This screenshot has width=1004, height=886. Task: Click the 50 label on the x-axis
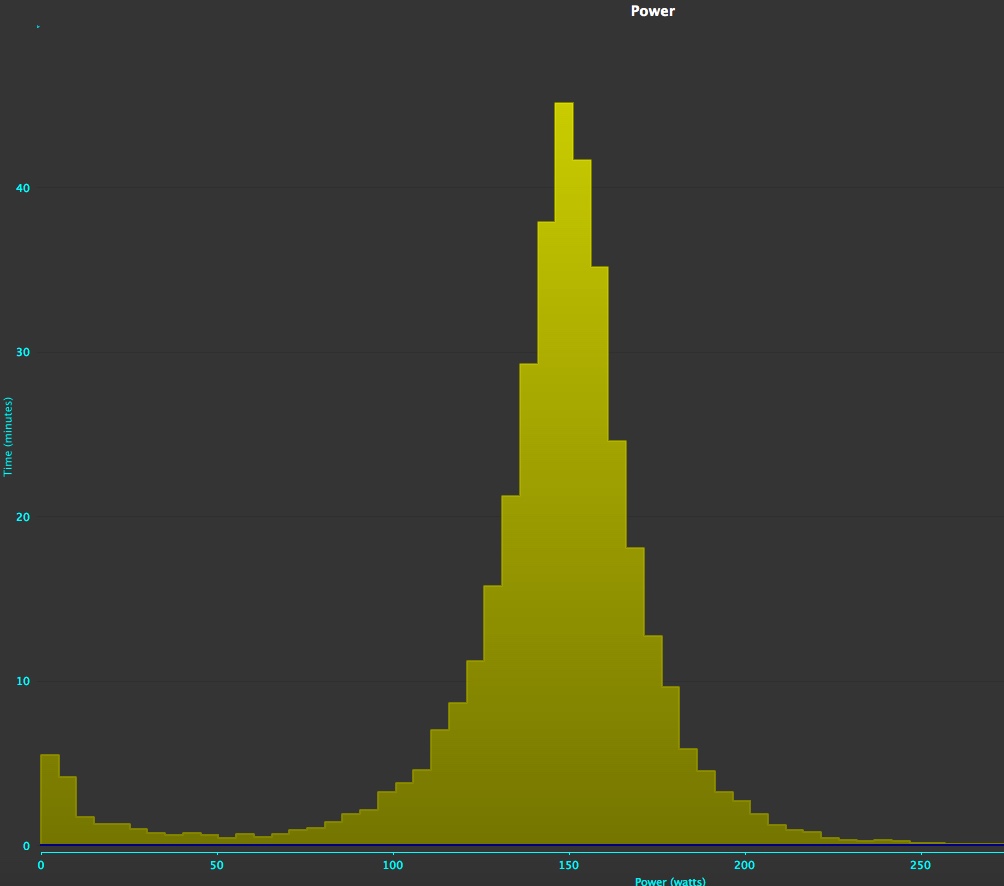pyautogui.click(x=217, y=865)
